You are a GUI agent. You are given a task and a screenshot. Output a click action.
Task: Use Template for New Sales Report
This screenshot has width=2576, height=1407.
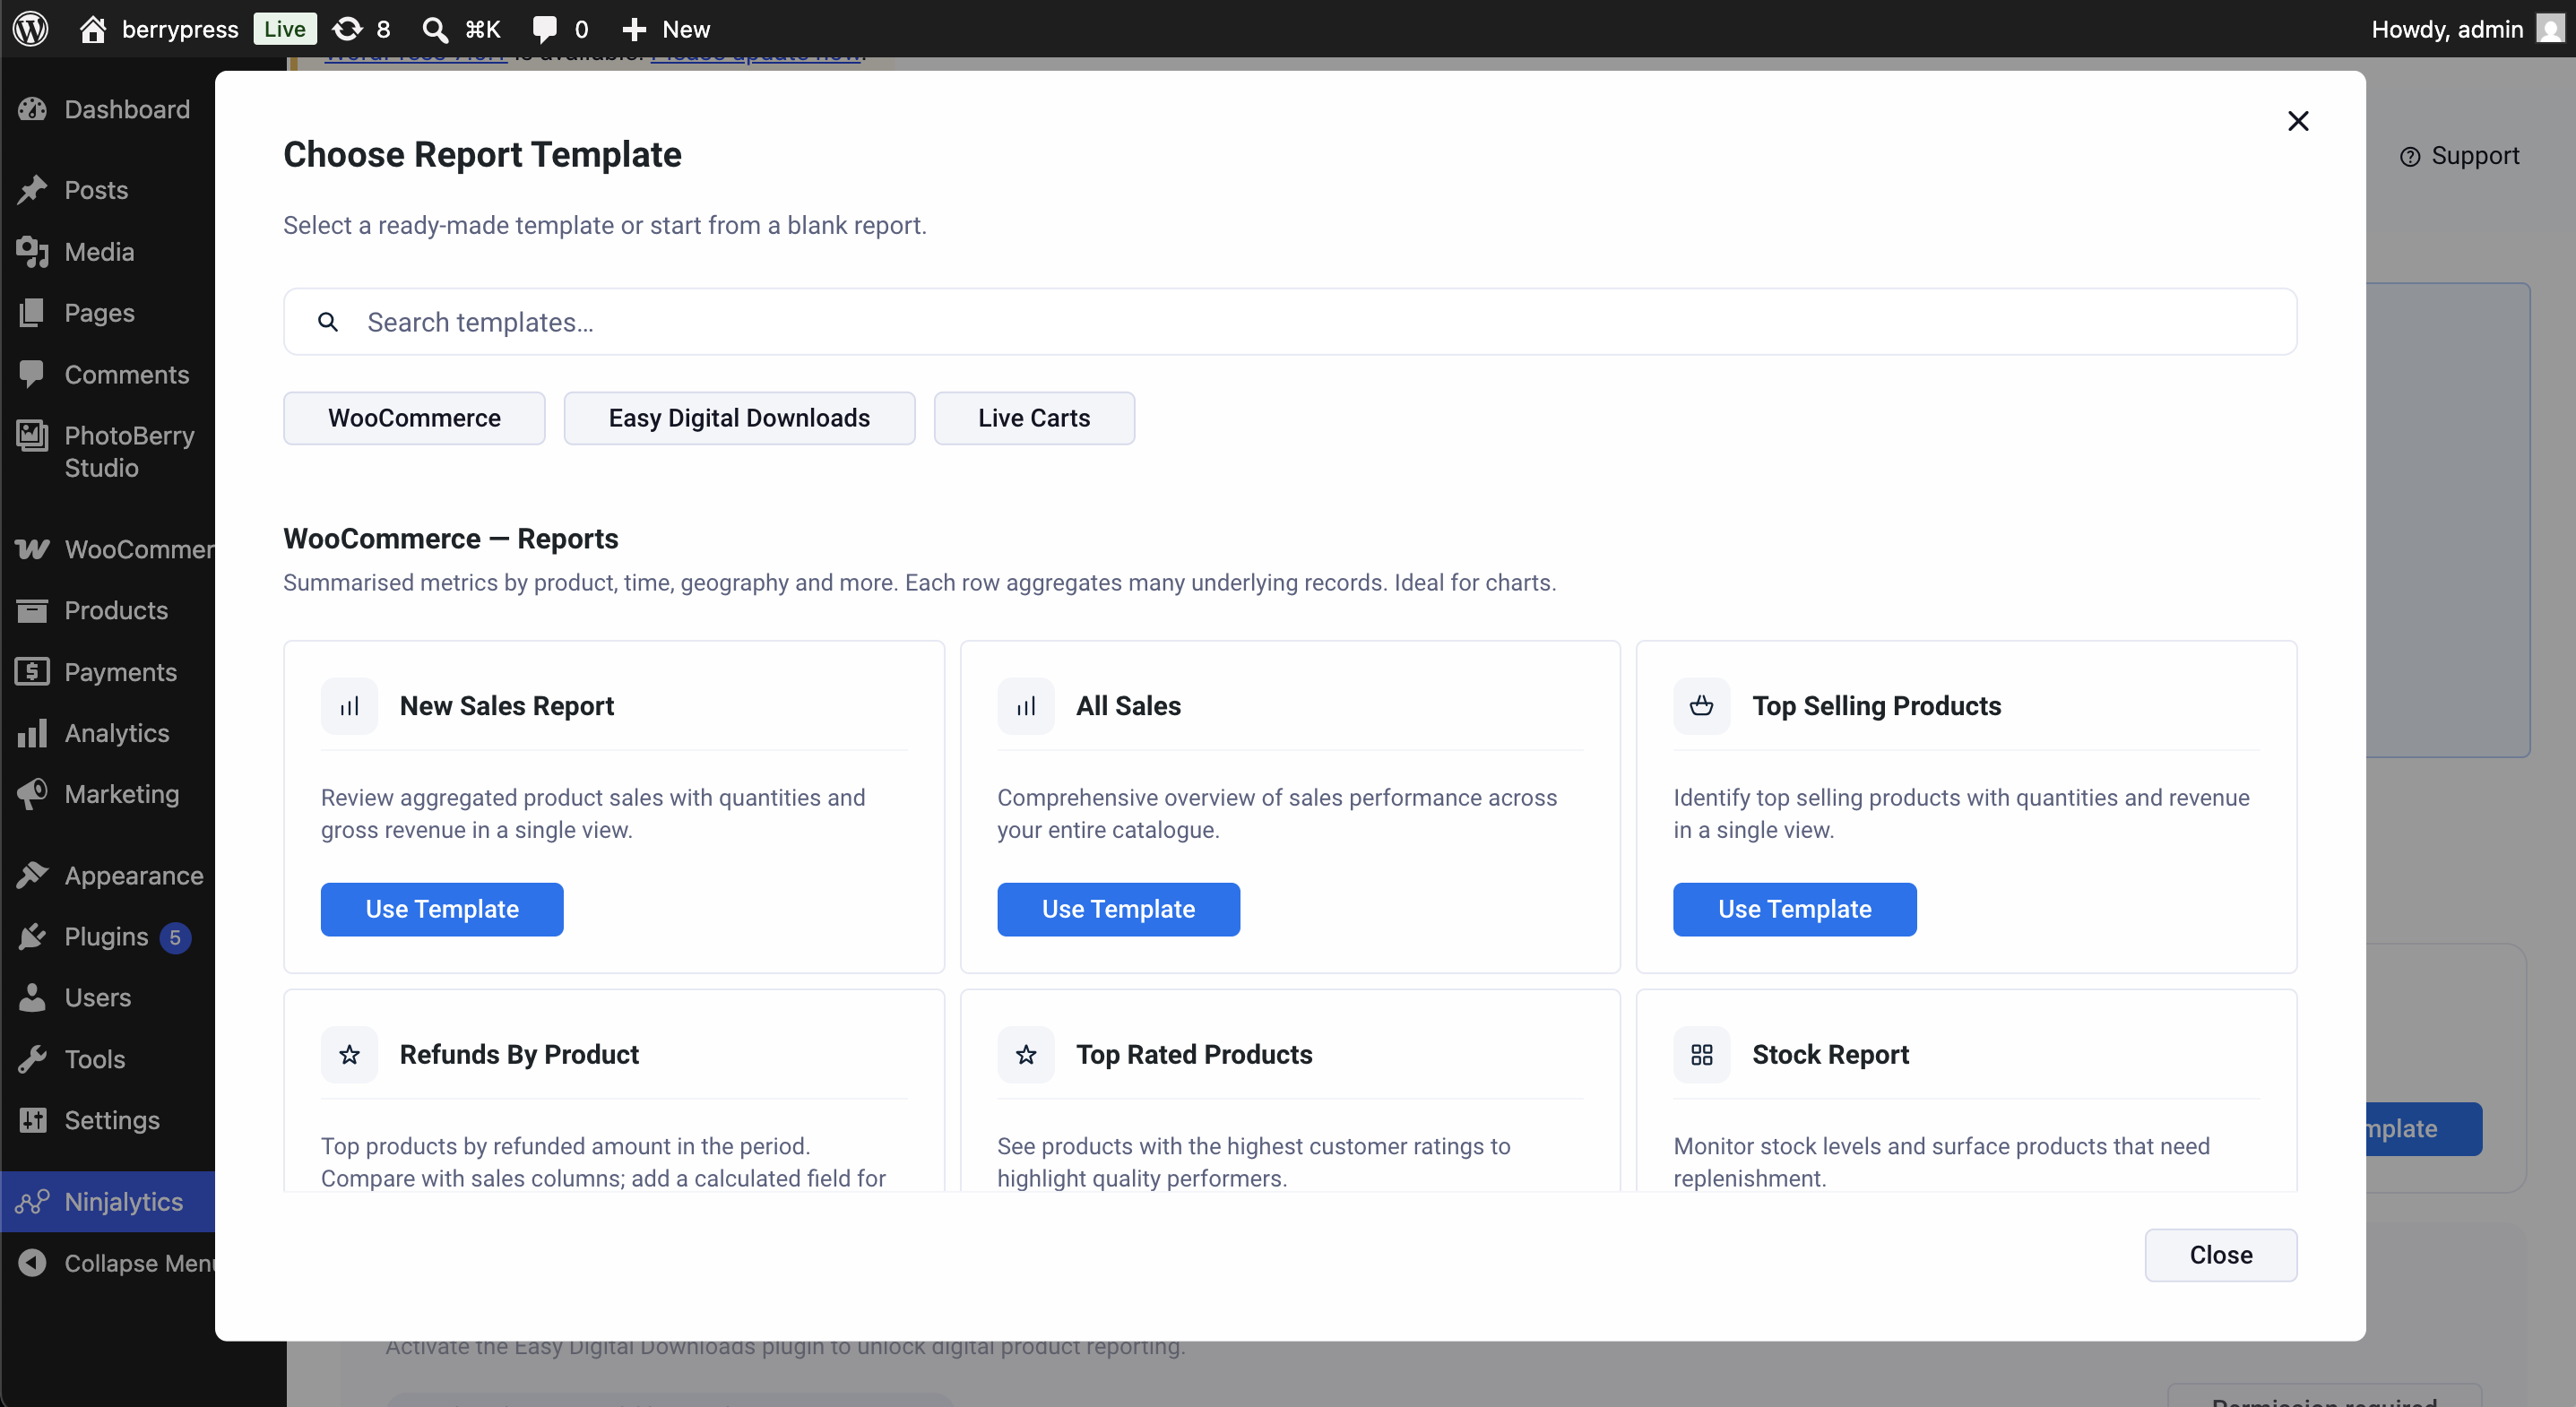442,909
